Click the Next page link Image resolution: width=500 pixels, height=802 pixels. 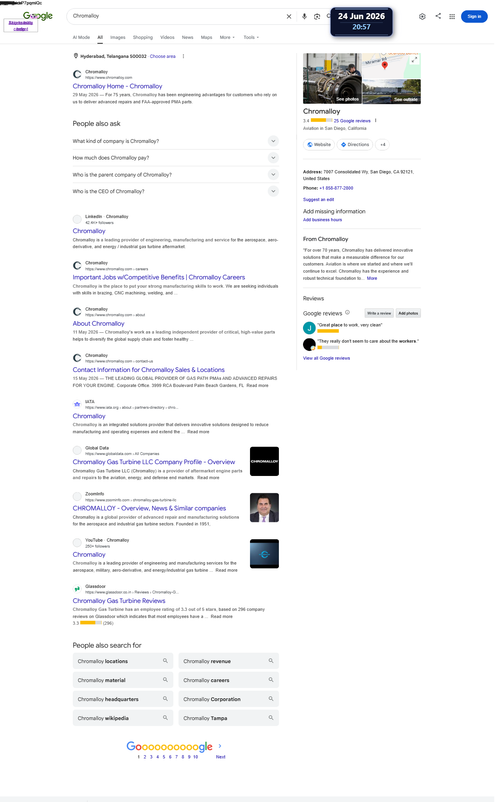coord(220,756)
